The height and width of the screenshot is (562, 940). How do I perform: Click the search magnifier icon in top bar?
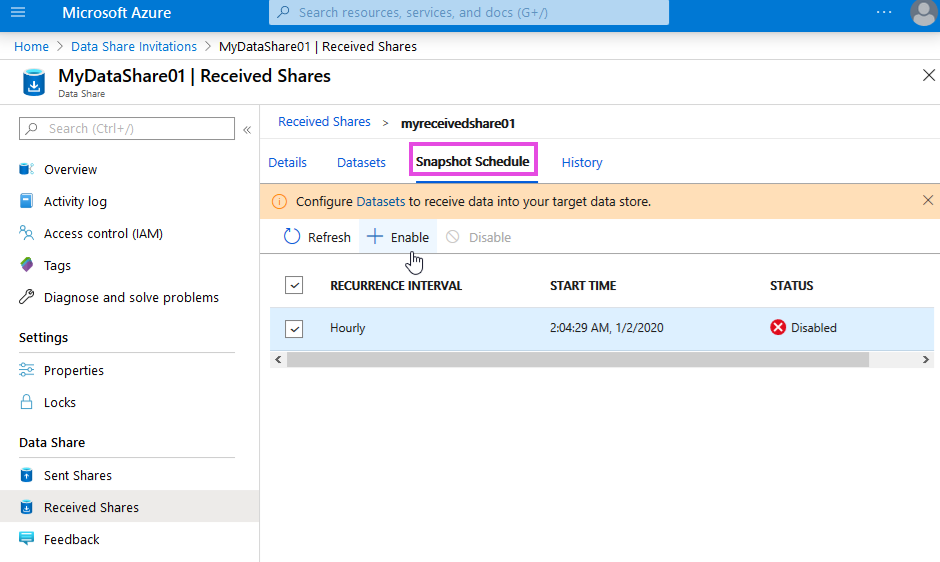(284, 12)
